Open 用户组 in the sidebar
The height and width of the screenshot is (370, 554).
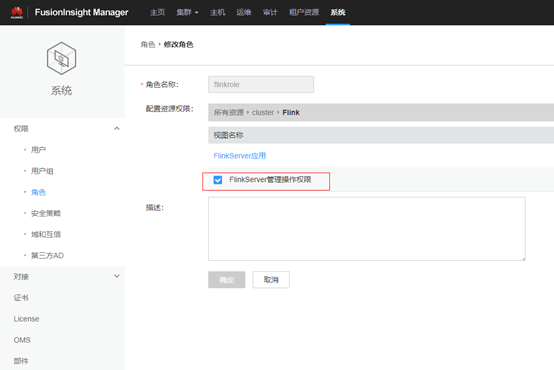(42, 171)
